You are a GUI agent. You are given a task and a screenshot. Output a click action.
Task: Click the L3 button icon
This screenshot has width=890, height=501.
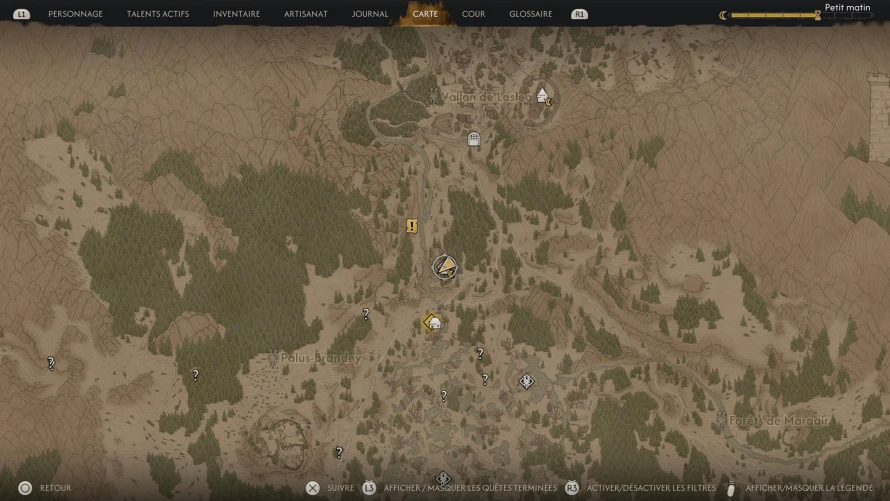point(370,488)
